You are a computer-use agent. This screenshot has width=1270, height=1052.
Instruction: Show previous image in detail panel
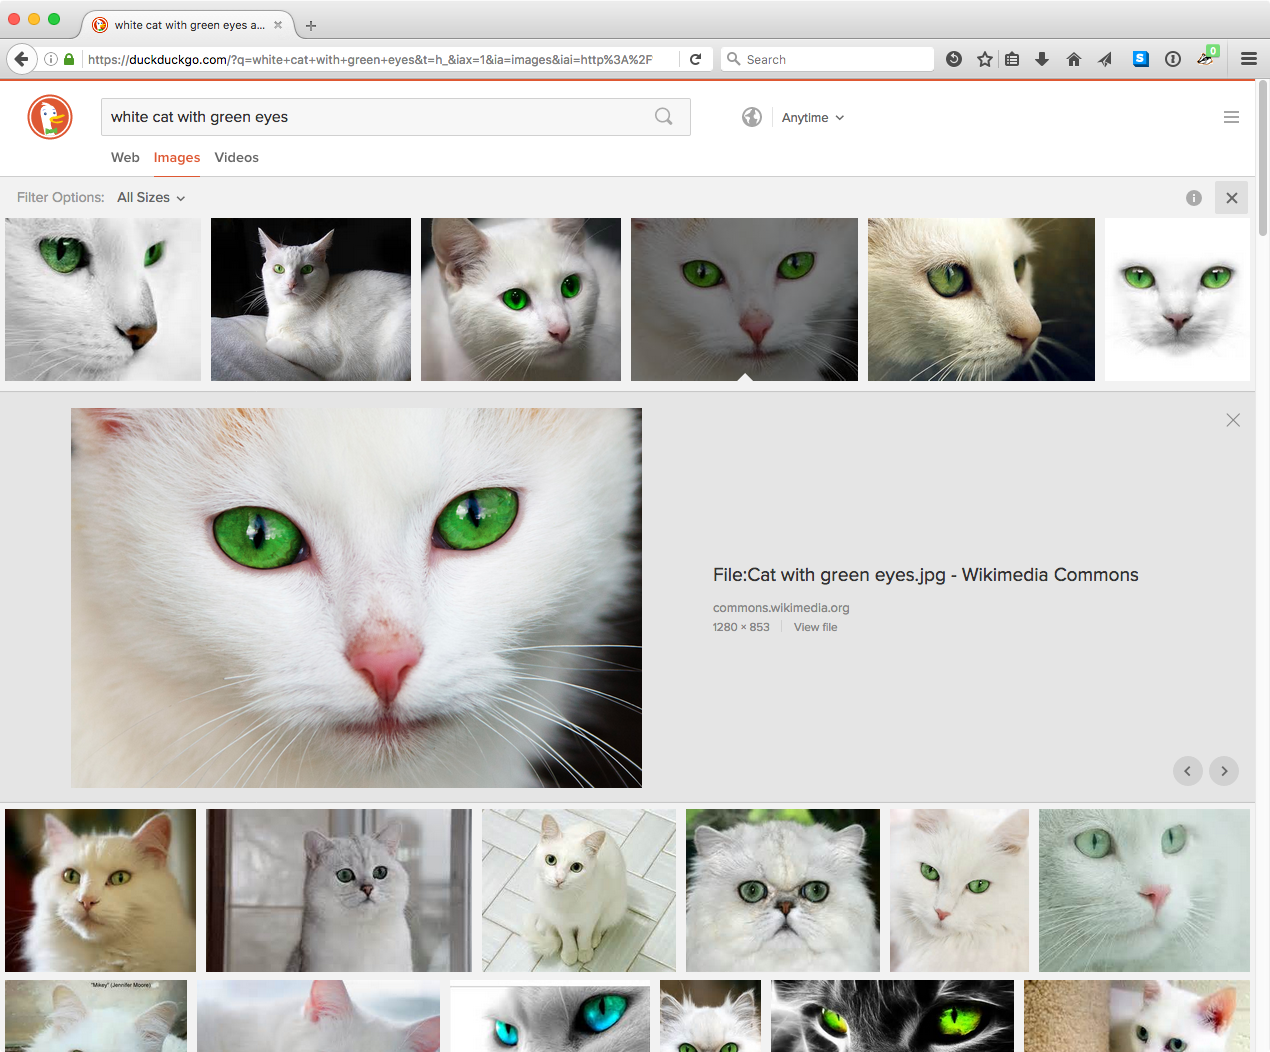[1187, 771]
